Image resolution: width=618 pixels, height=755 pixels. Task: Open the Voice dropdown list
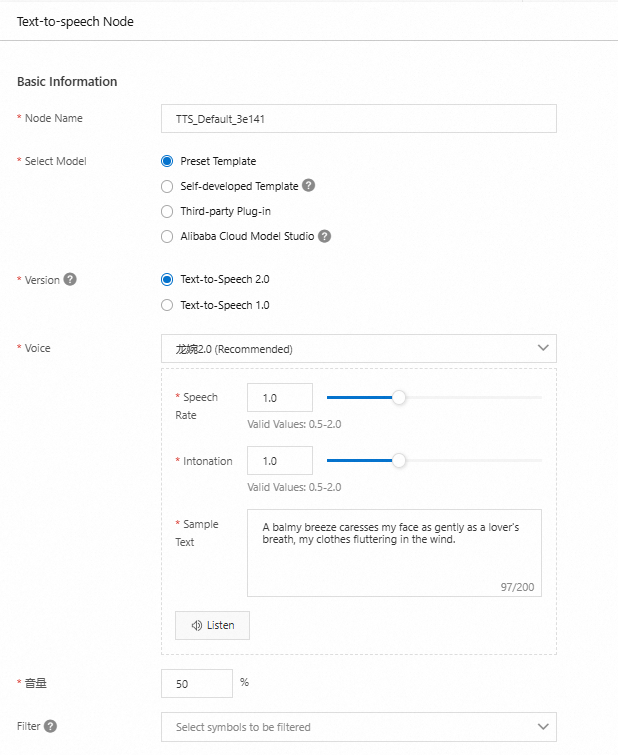[358, 348]
